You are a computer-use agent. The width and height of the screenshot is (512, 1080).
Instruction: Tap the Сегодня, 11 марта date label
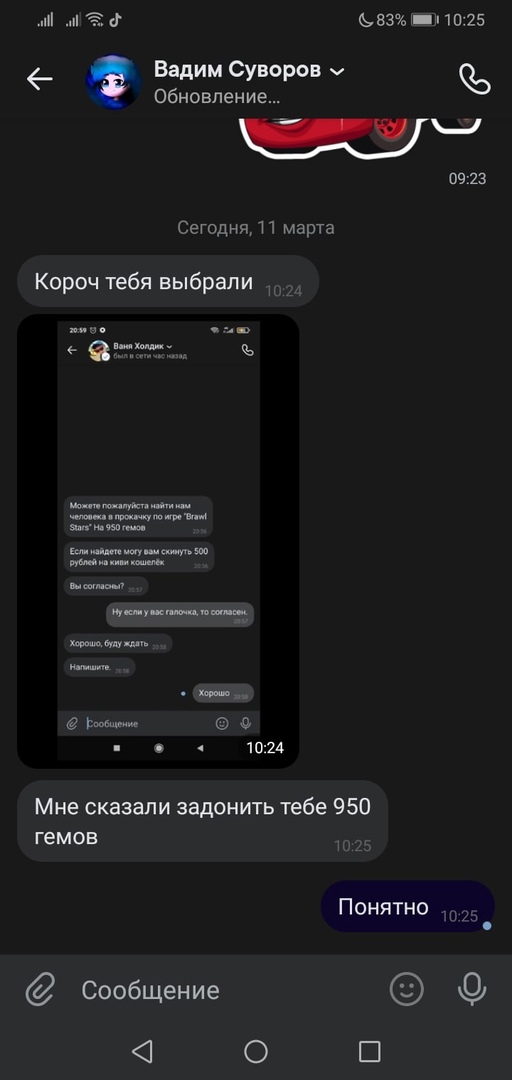(256, 227)
